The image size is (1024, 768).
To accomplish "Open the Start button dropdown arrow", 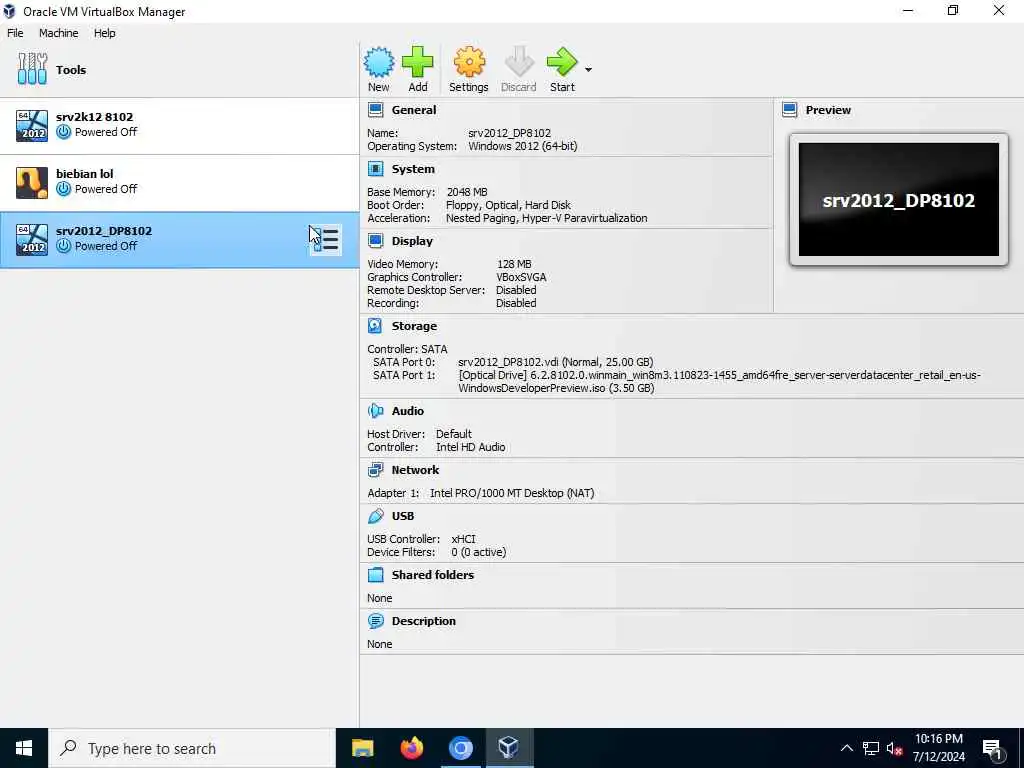I will (588, 70).
